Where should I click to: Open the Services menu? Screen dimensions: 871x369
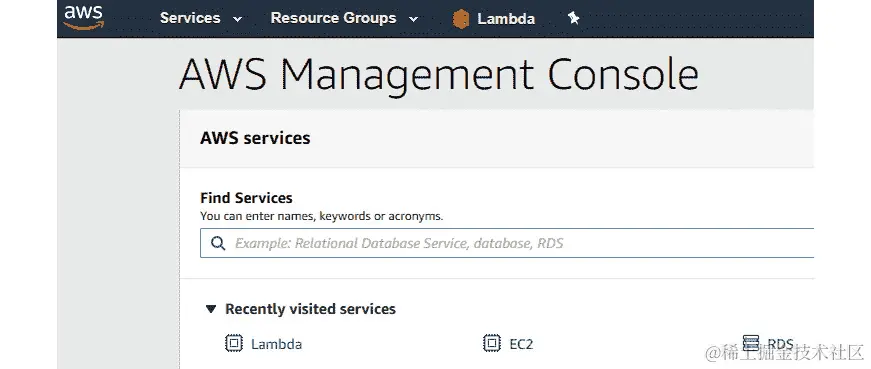click(x=190, y=18)
